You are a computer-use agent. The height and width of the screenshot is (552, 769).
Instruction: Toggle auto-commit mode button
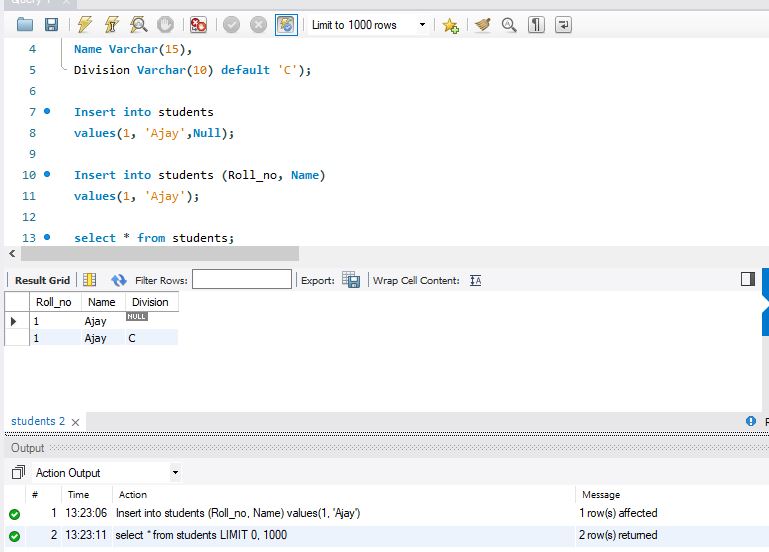(286, 25)
